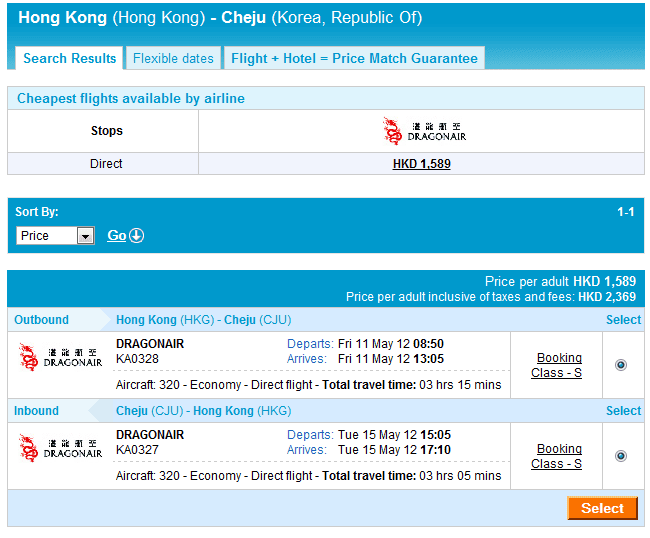Screen dimensions: 650x538
Task: Click the Outbound section label
Action: pyautogui.click(x=41, y=320)
